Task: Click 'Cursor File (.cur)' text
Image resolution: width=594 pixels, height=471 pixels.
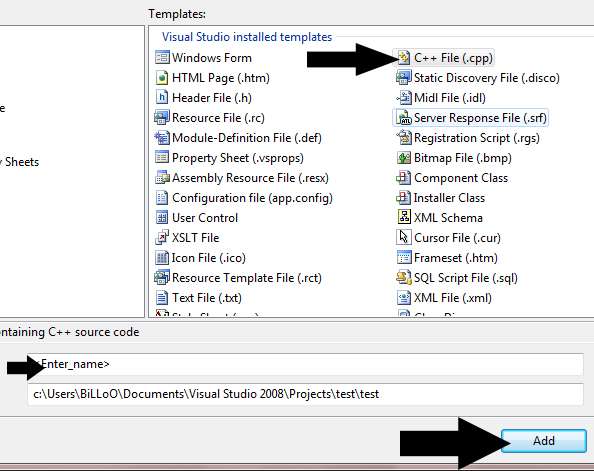Action: [x=457, y=238]
